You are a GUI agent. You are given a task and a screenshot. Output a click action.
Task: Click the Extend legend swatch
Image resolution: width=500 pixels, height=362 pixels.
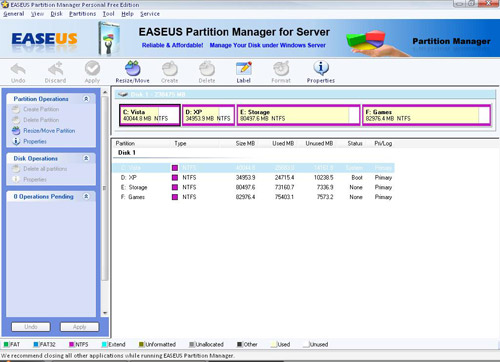point(104,344)
